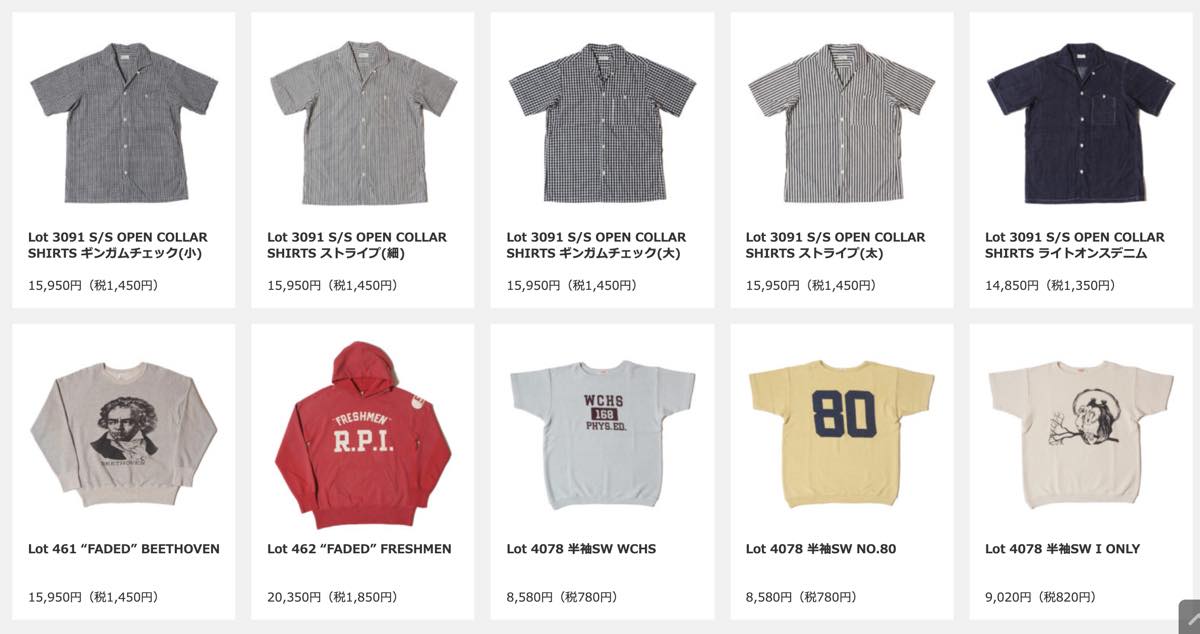The height and width of the screenshot is (634, 1200).
Task: Open Lot 3091 ギンガムチェック(小) product title
Action: [x=118, y=245]
